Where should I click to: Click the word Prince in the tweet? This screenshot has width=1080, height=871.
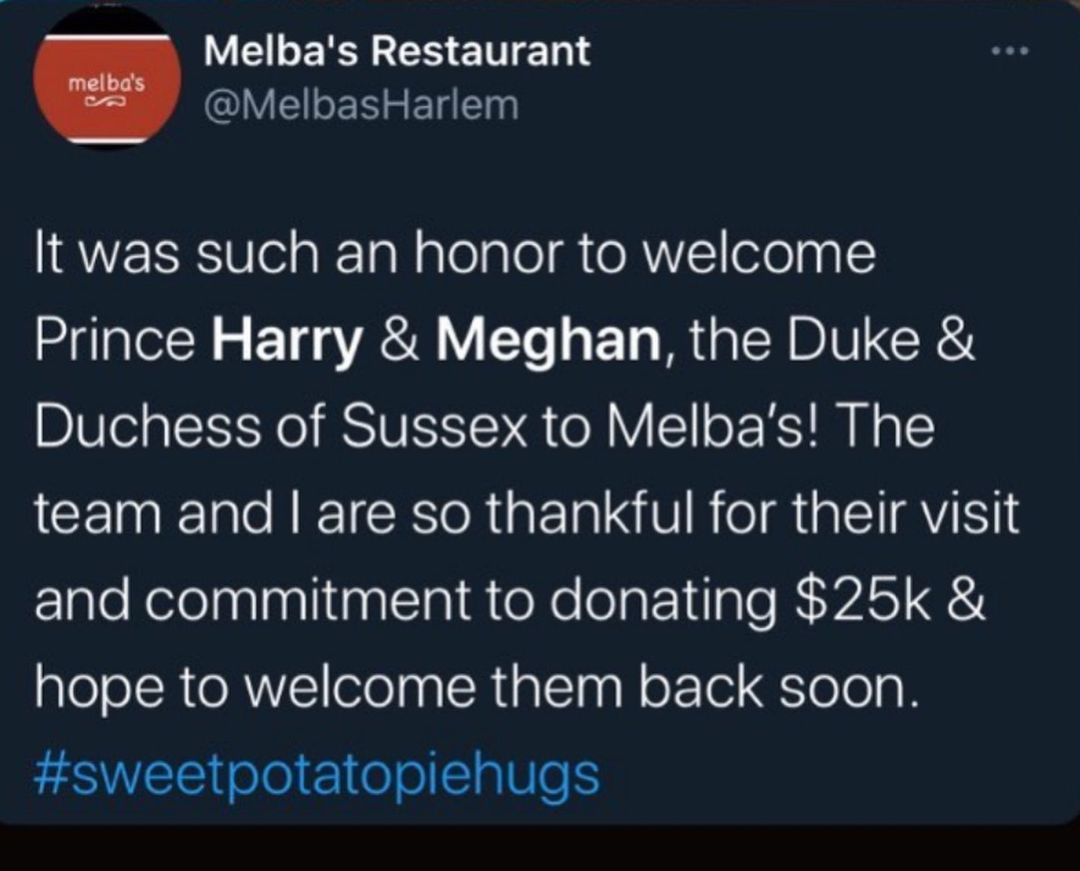point(115,342)
